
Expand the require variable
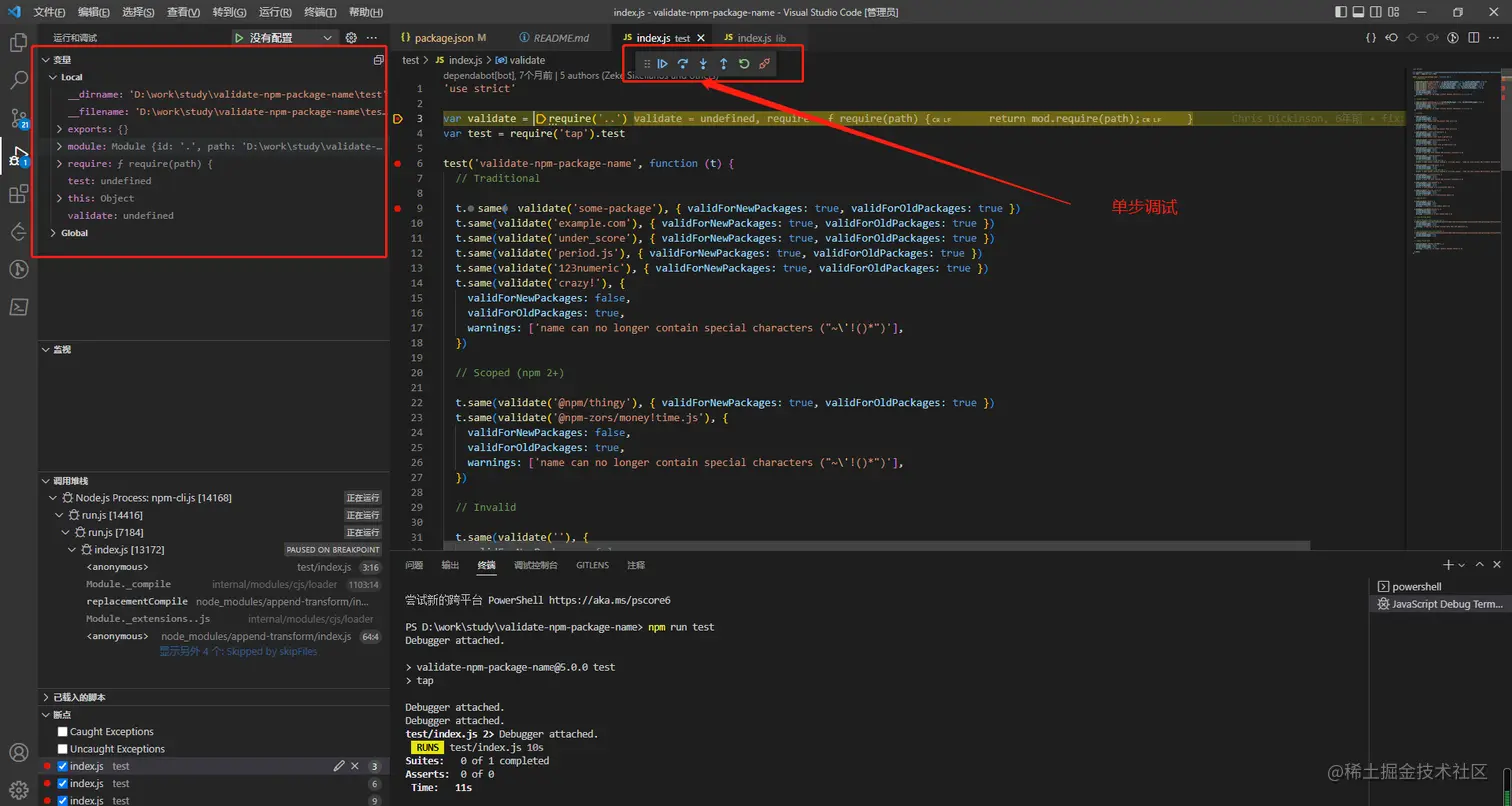point(59,163)
